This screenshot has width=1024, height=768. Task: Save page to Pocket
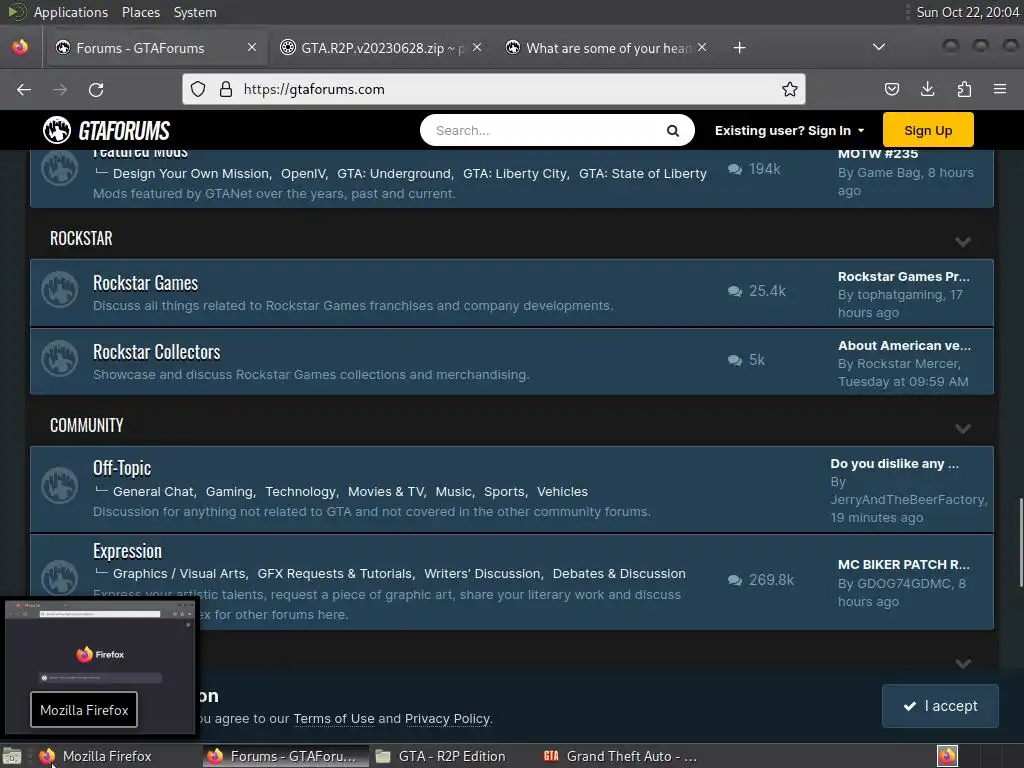pyautogui.click(x=891, y=89)
